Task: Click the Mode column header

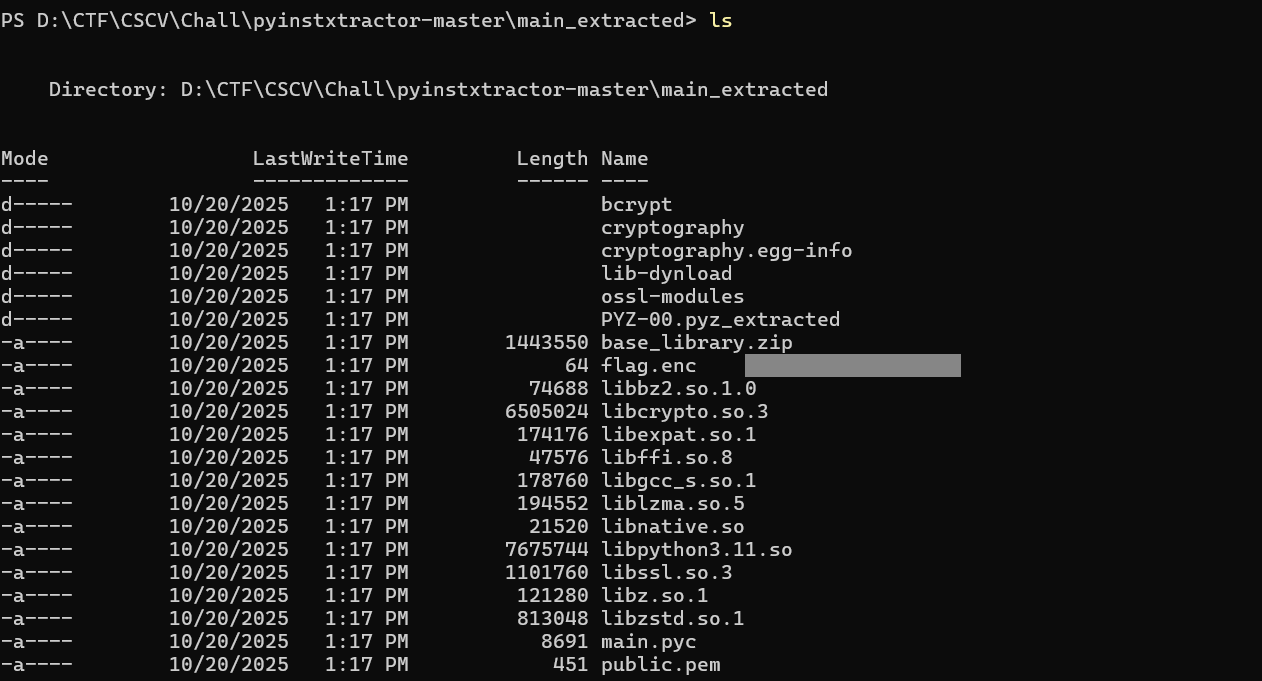Action: pos(25,159)
